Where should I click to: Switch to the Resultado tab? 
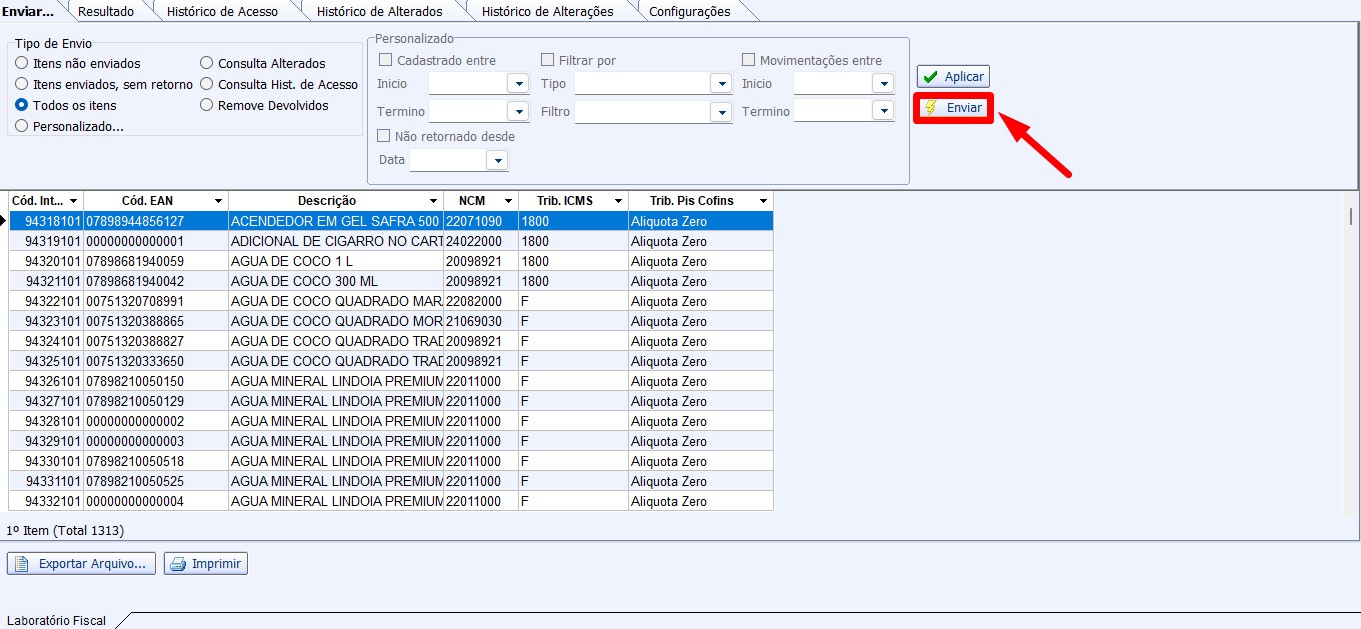[106, 12]
